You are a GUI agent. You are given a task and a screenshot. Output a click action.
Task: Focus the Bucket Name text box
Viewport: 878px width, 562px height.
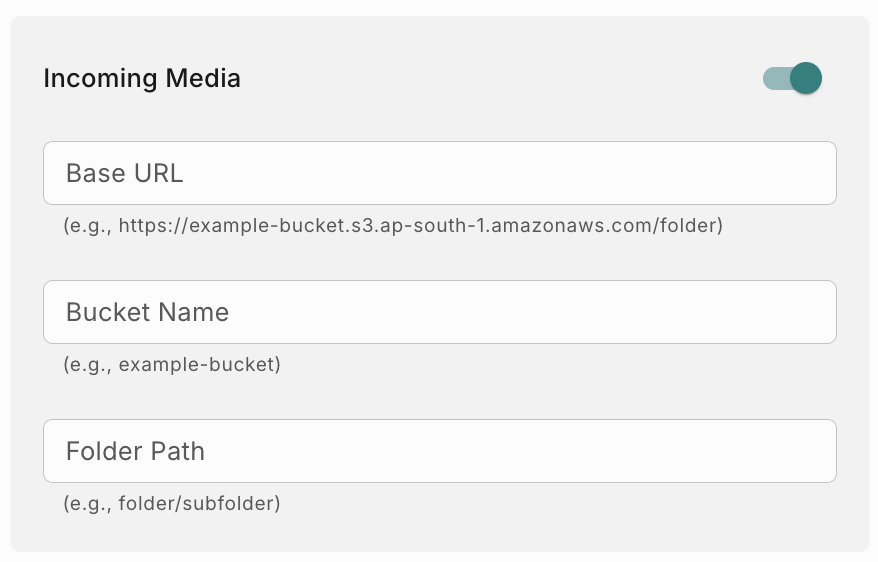(440, 312)
